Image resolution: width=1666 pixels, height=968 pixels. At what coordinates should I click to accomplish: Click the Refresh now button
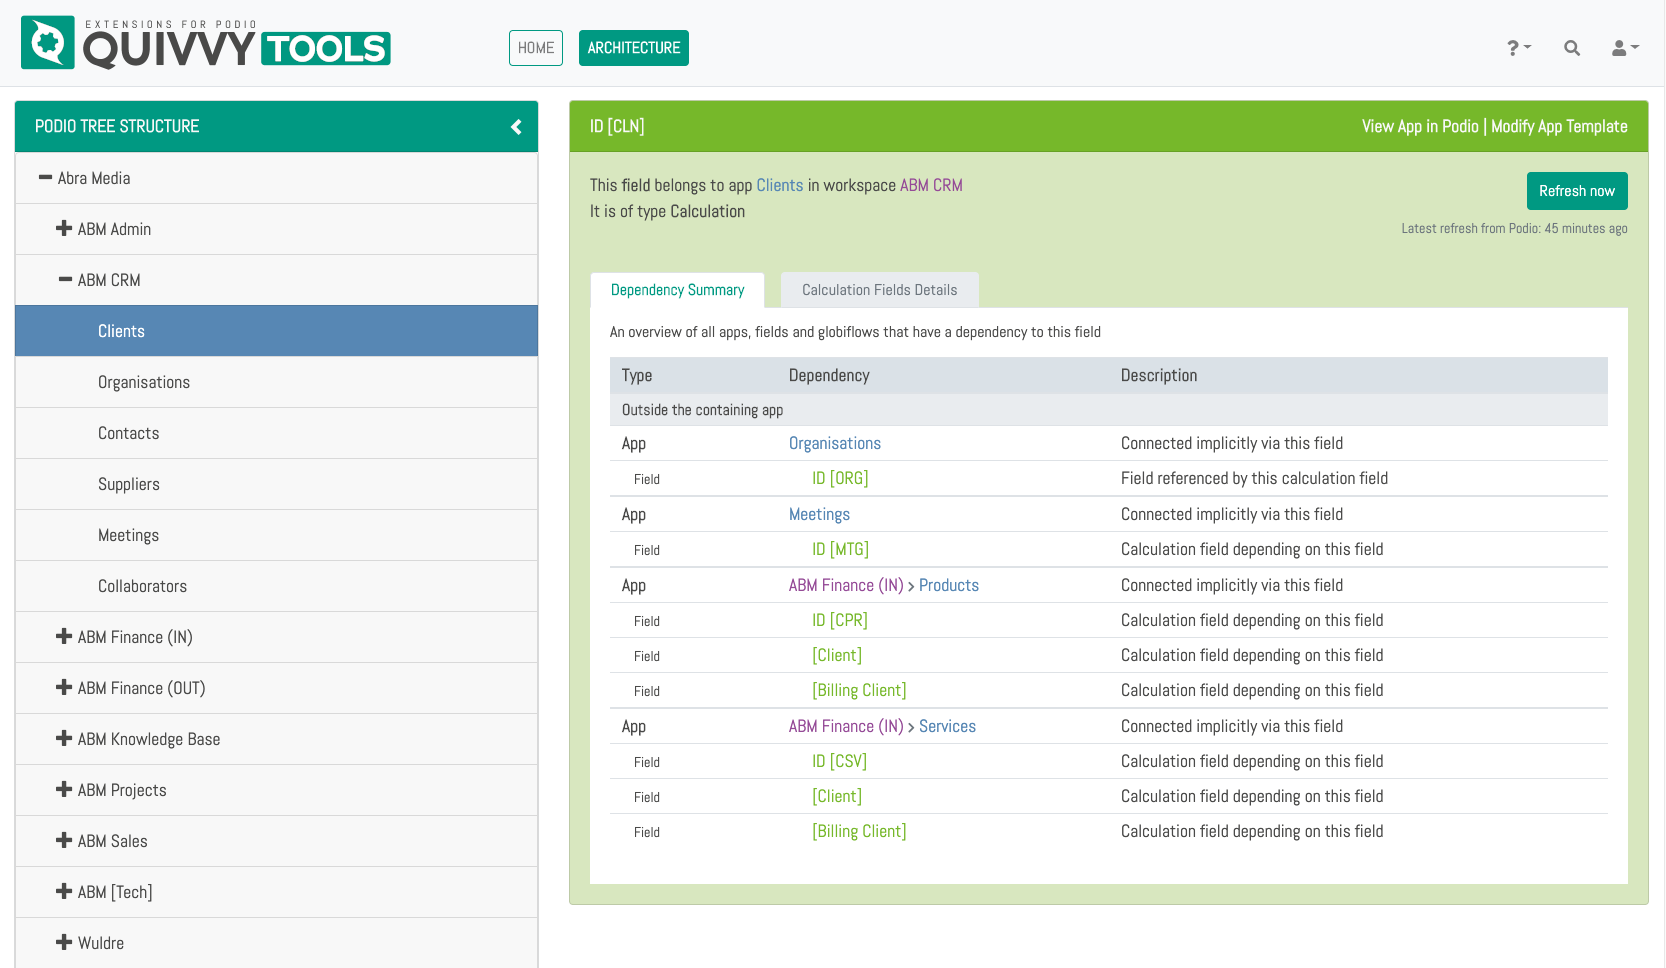(1577, 191)
